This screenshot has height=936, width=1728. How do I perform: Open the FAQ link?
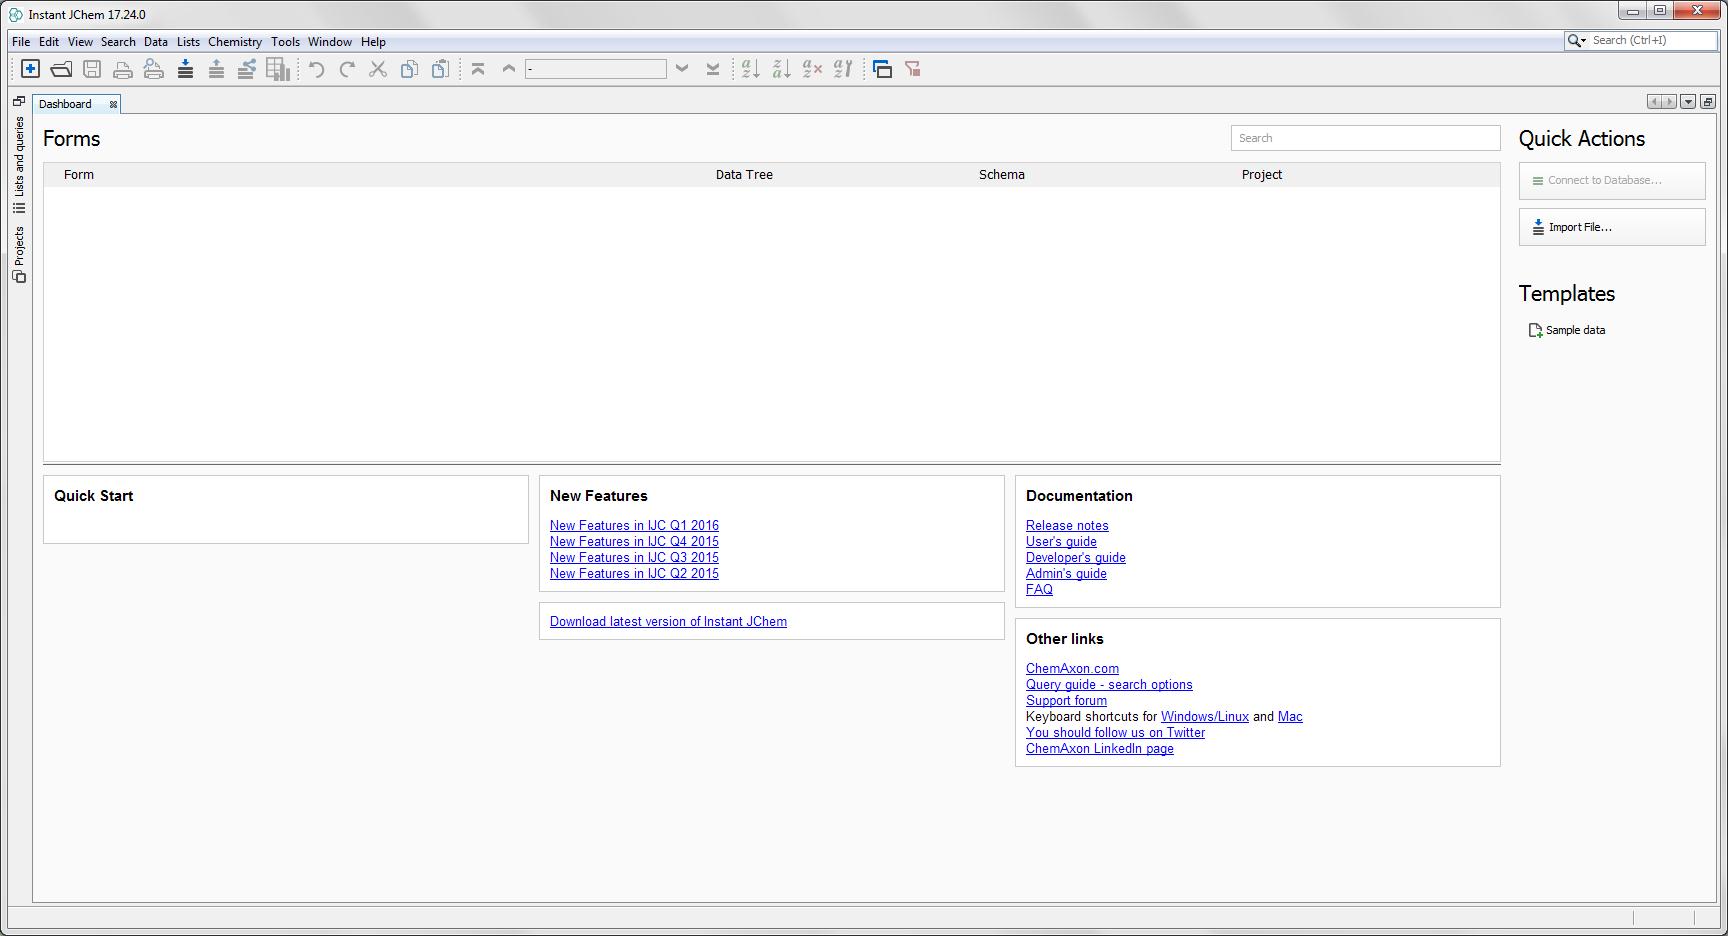point(1039,589)
